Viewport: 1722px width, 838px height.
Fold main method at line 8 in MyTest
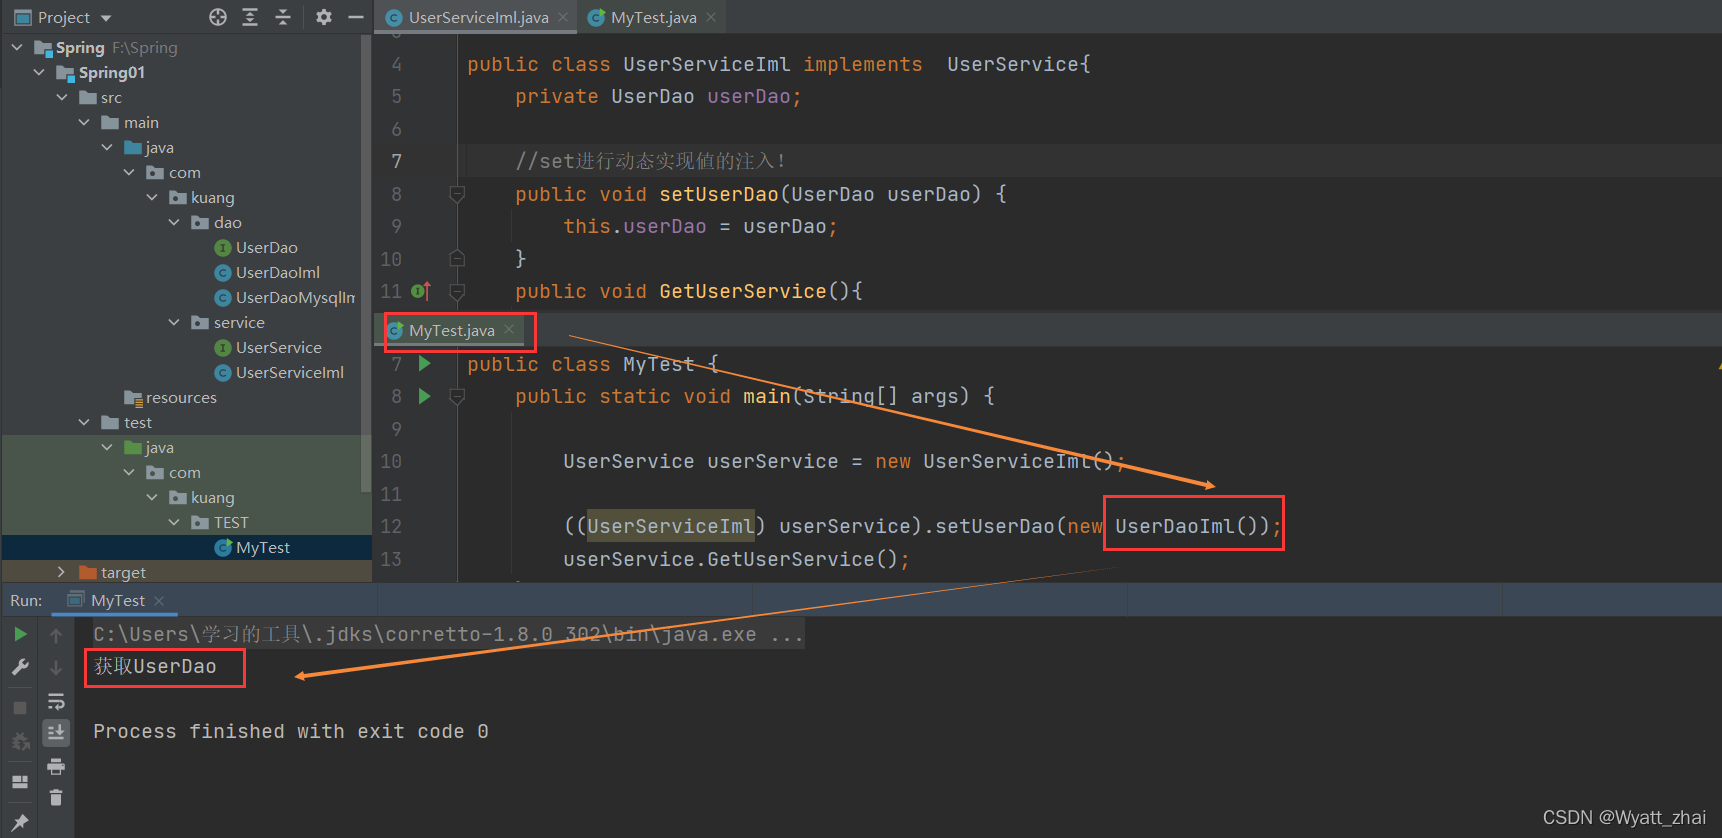pyautogui.click(x=457, y=396)
